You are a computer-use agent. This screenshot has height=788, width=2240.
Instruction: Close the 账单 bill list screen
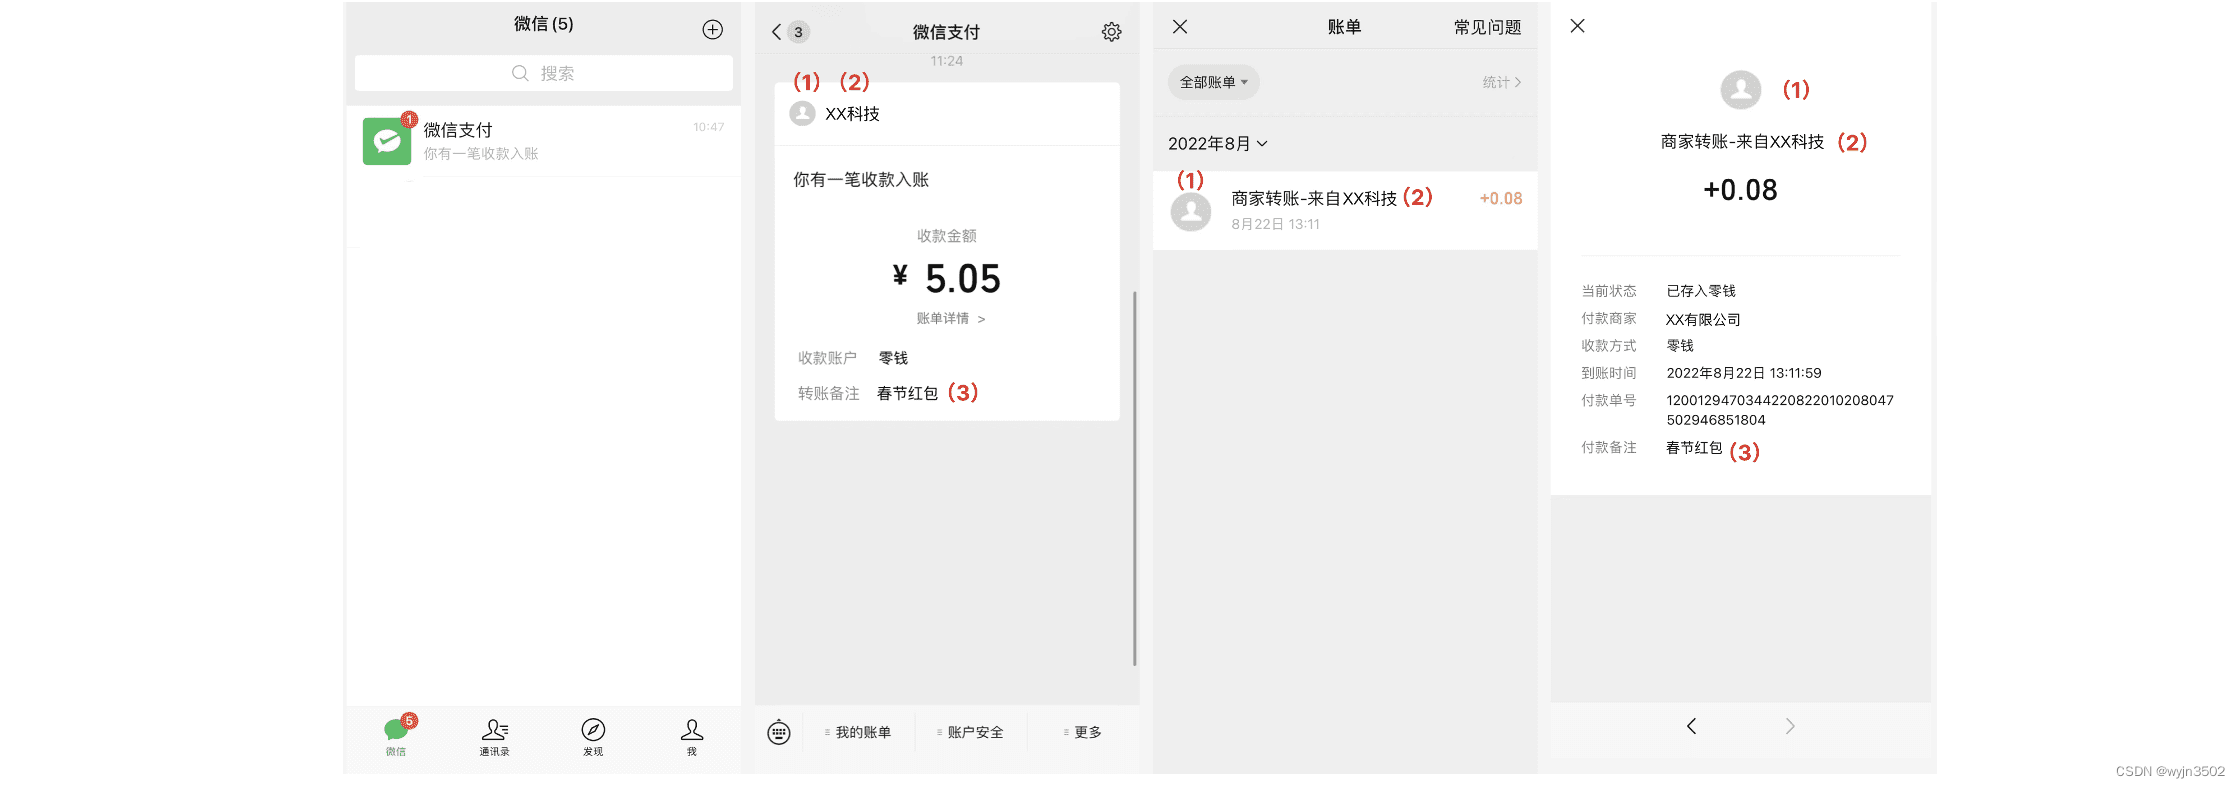(x=1180, y=27)
